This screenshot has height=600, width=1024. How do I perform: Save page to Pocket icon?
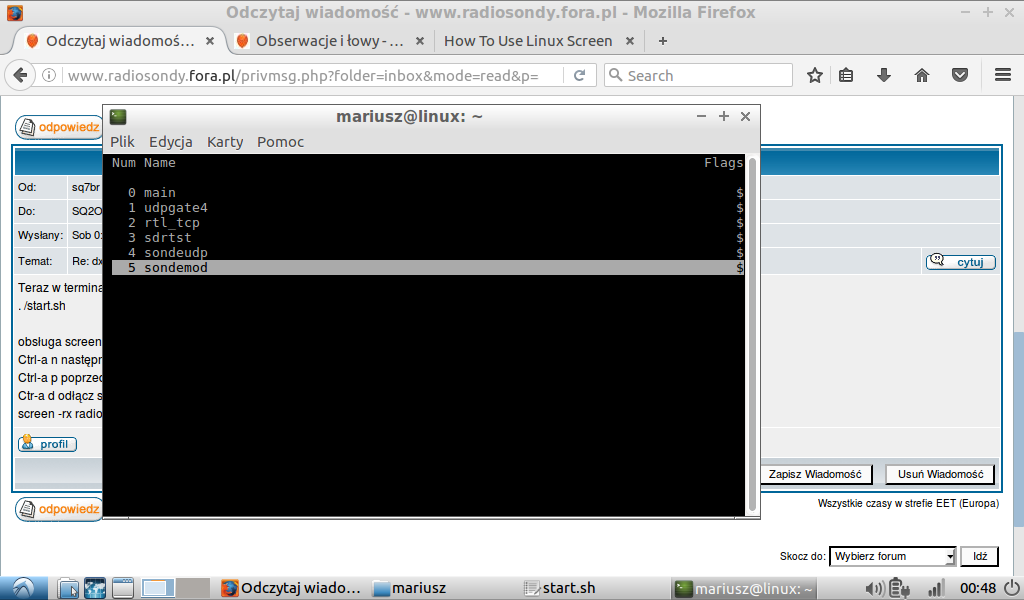(x=959, y=76)
